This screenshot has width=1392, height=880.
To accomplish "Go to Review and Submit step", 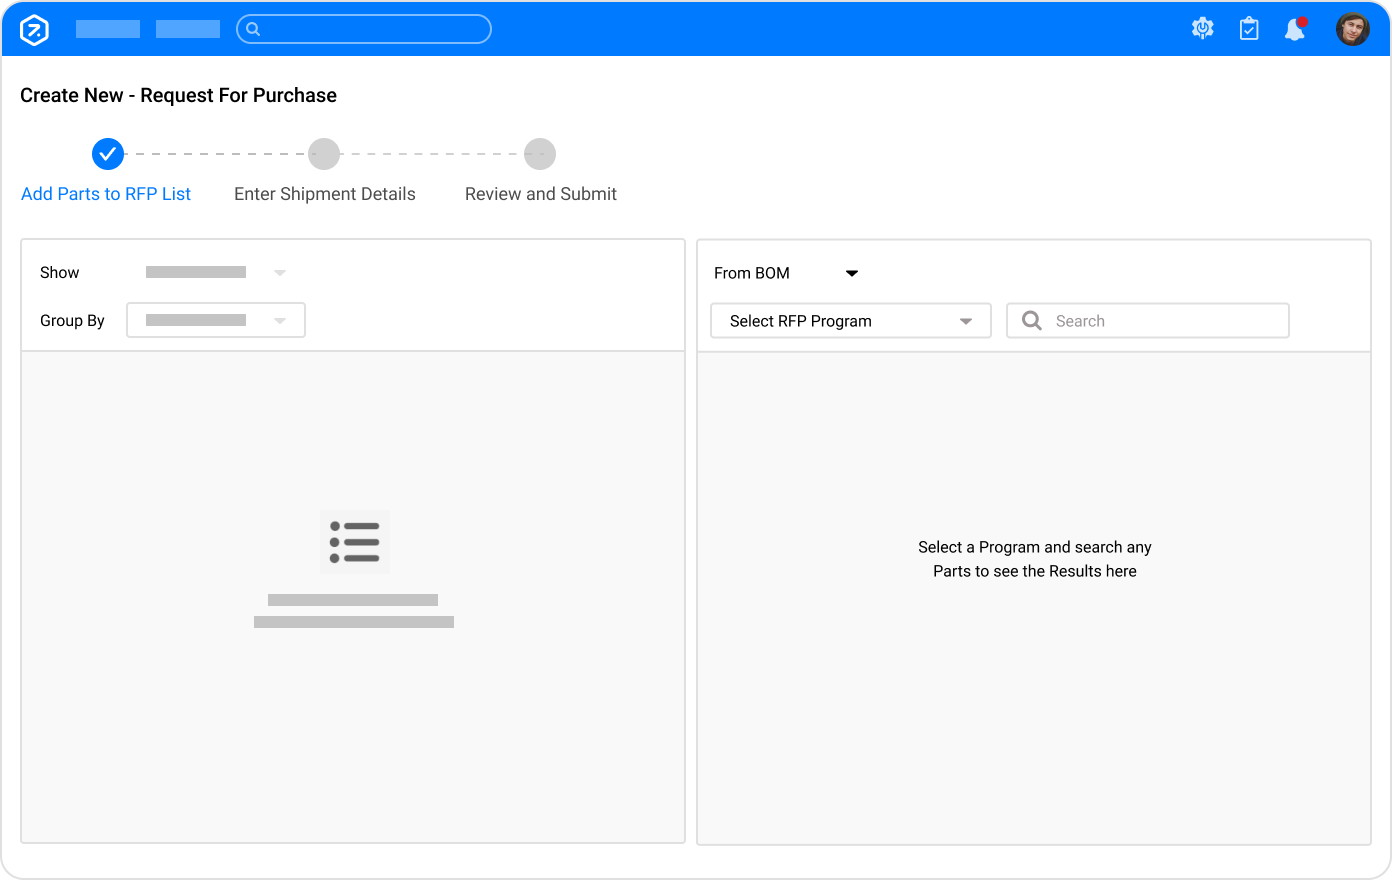I will (541, 194).
